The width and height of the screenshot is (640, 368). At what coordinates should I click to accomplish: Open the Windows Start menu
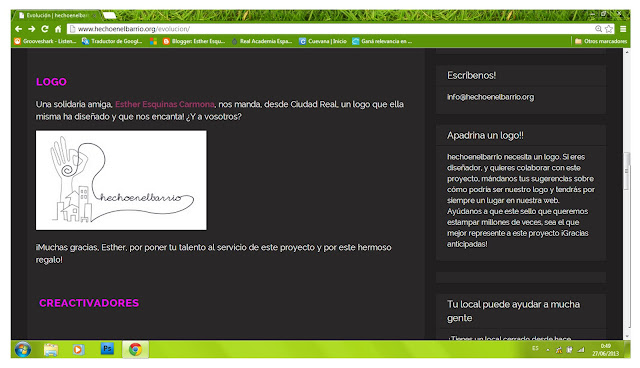[x=23, y=350]
